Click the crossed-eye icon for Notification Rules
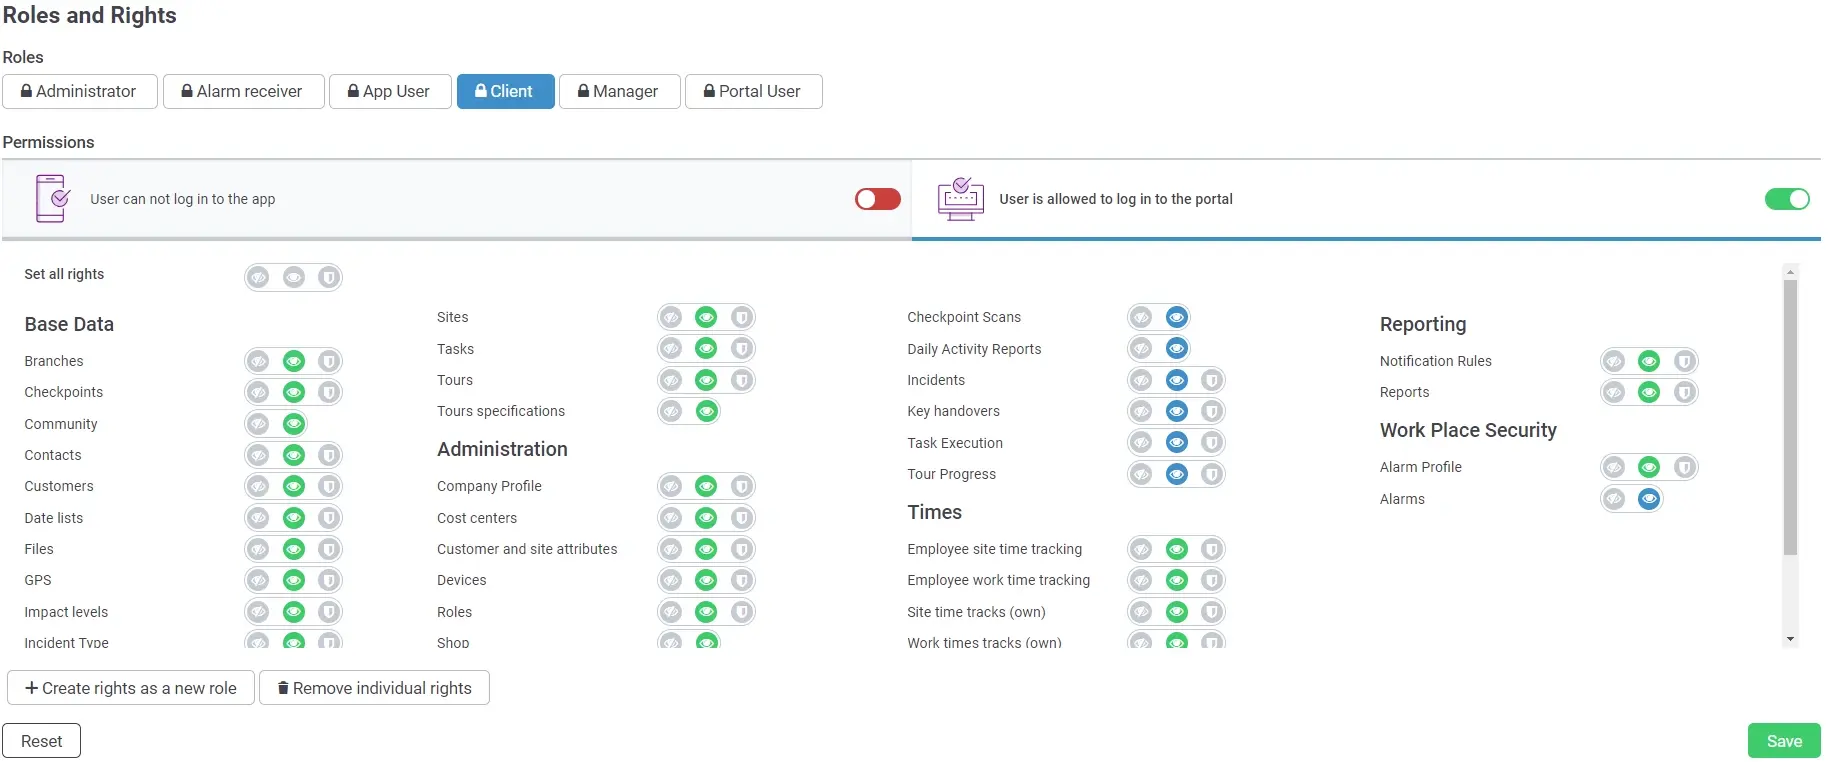Viewport: 1828px width, 762px height. 1614,361
